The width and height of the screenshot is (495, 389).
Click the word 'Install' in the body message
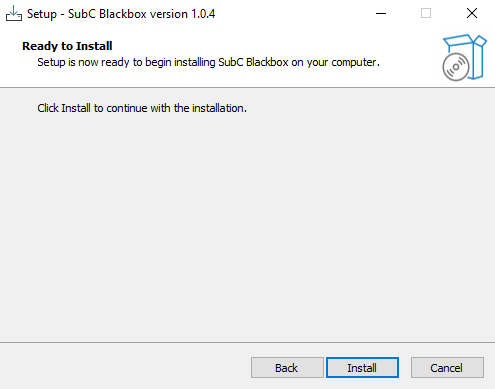coord(76,108)
